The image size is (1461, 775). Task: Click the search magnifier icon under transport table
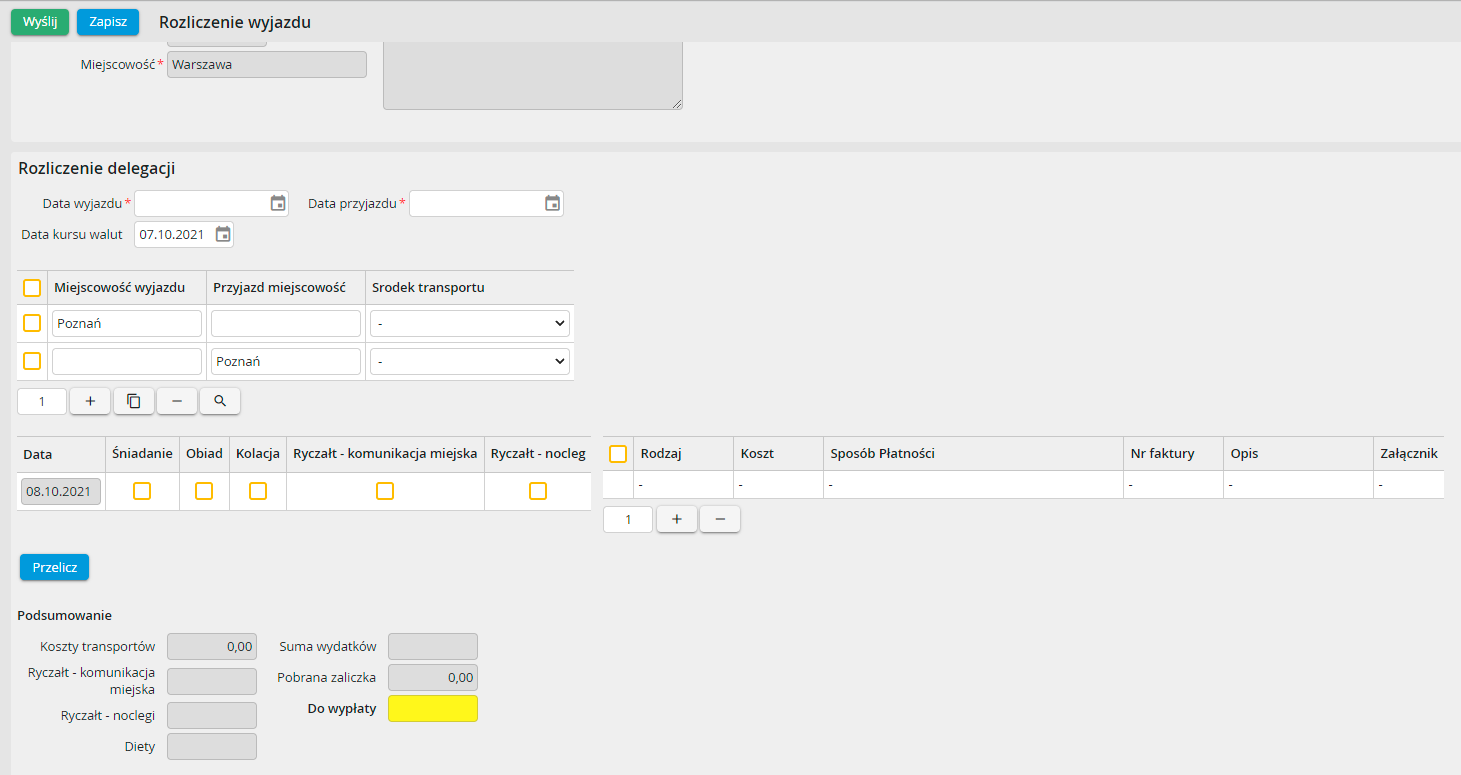220,401
